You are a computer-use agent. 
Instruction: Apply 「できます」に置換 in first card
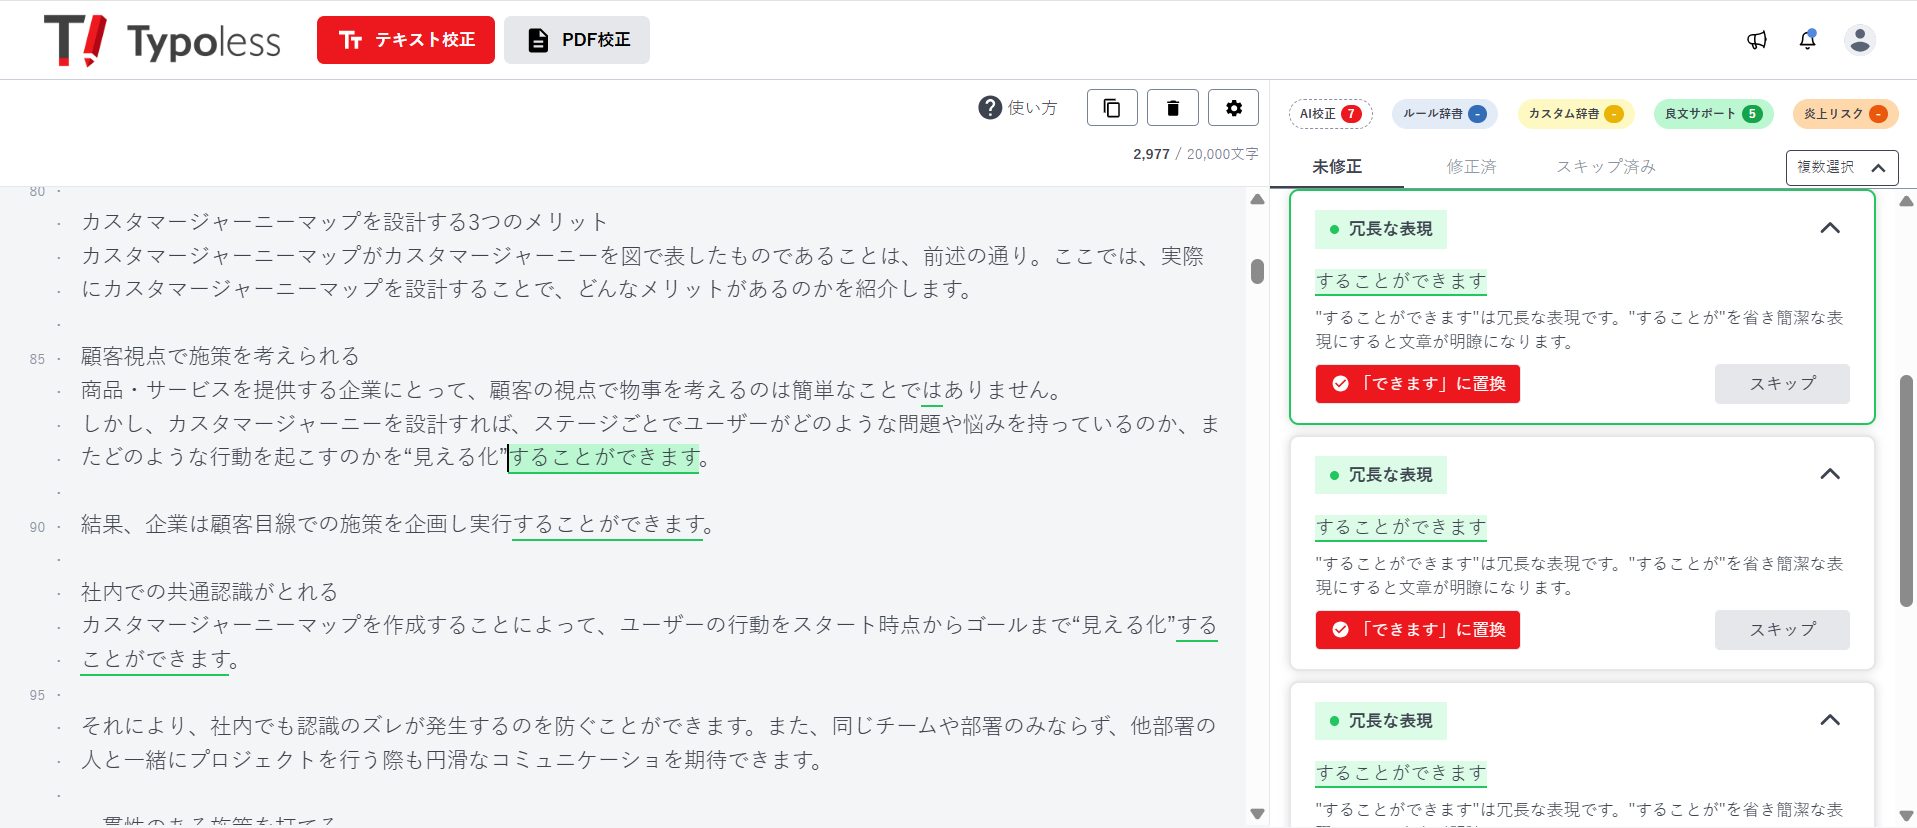coord(1418,384)
